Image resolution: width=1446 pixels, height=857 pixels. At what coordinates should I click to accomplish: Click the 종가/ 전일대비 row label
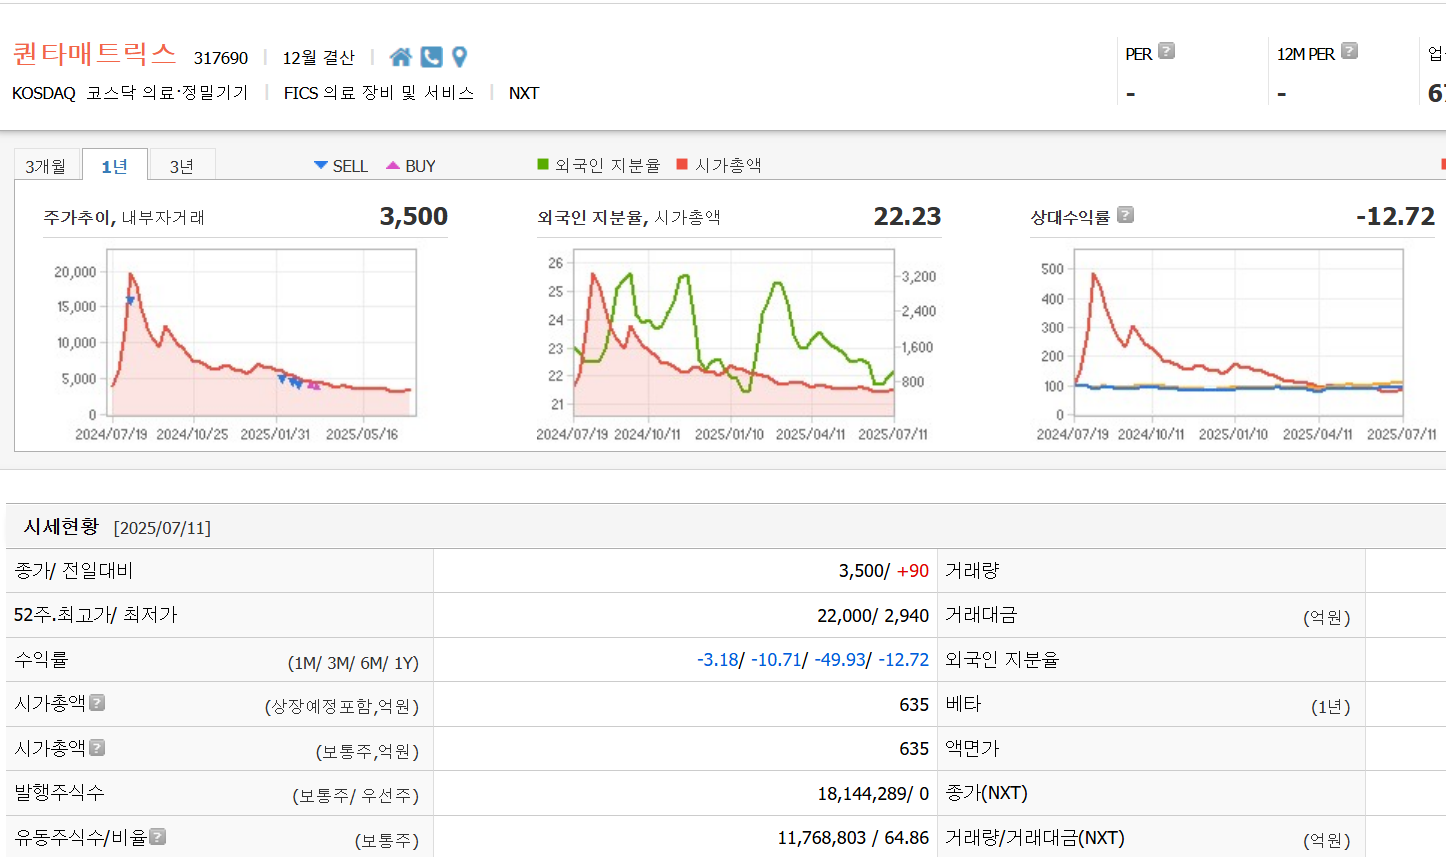[74, 570]
